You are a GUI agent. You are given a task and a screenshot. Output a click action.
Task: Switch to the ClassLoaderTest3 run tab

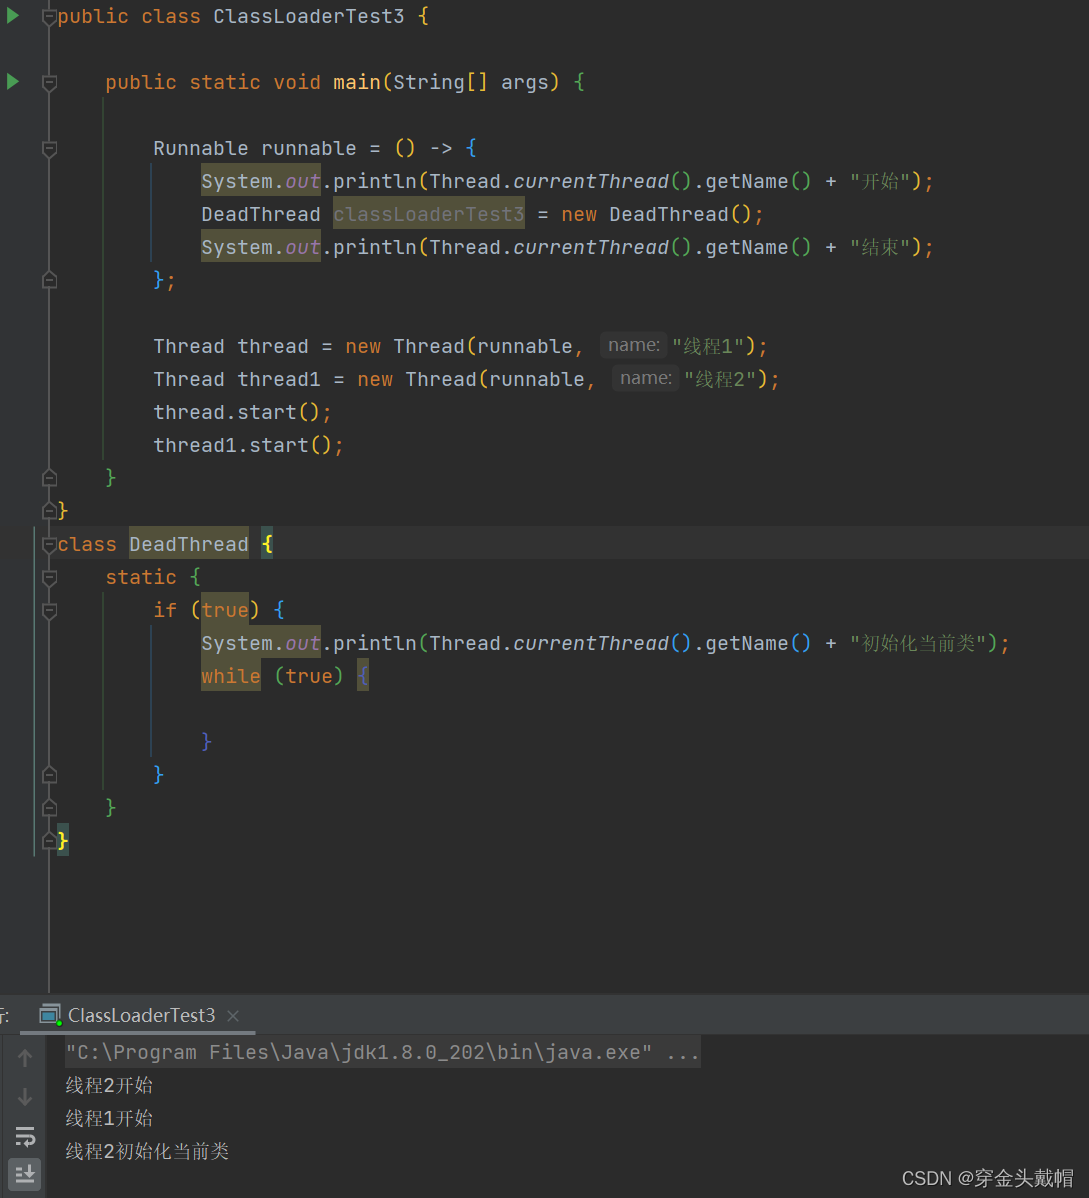tap(142, 1015)
